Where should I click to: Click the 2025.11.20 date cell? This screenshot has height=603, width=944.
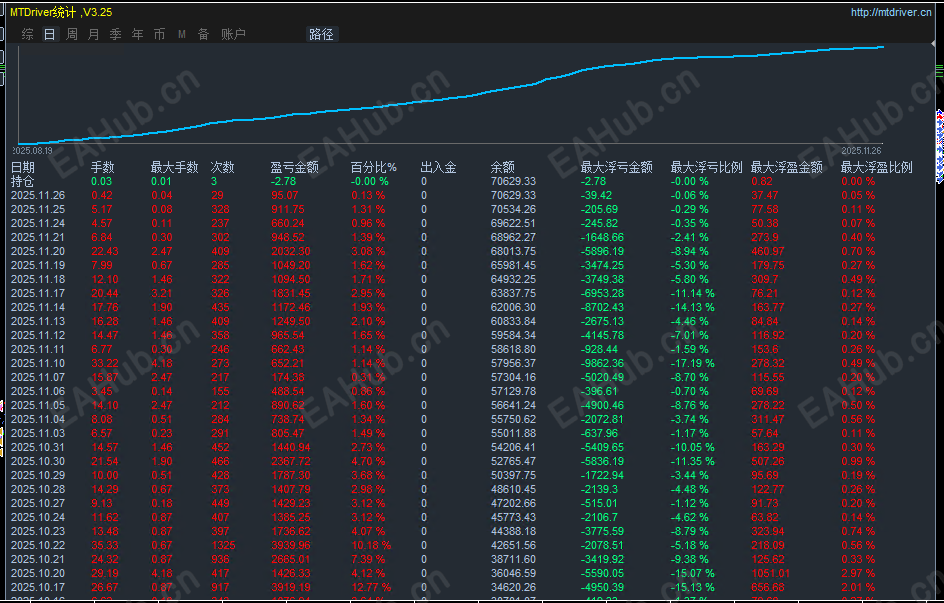click(38, 252)
